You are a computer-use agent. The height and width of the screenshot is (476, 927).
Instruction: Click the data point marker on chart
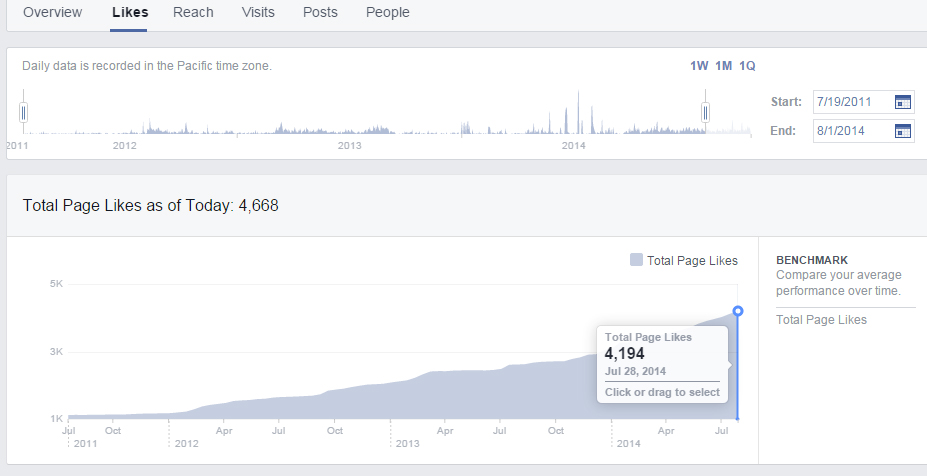[x=738, y=311]
